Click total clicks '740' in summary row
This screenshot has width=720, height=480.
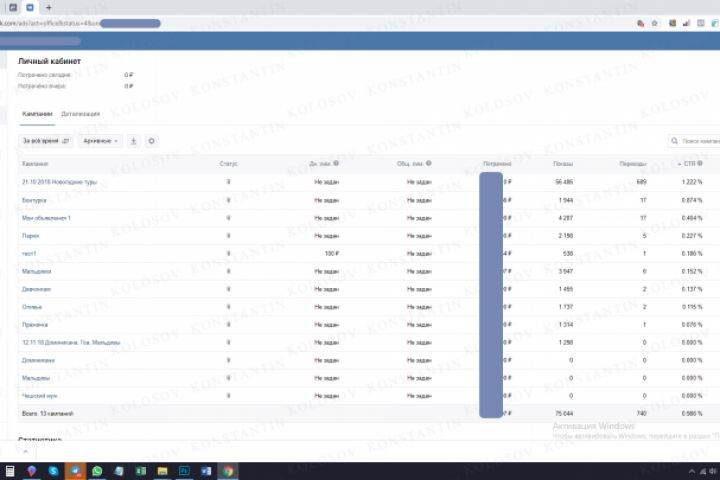pos(641,413)
